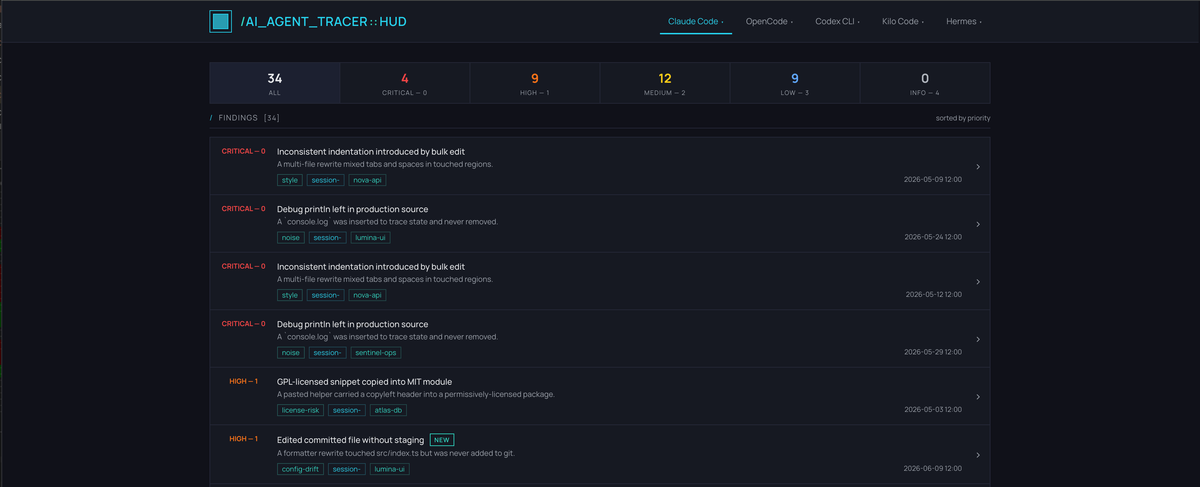1200x487 pixels.
Task: Expand chevron on the Edited committed file finding
Action: coord(977,454)
